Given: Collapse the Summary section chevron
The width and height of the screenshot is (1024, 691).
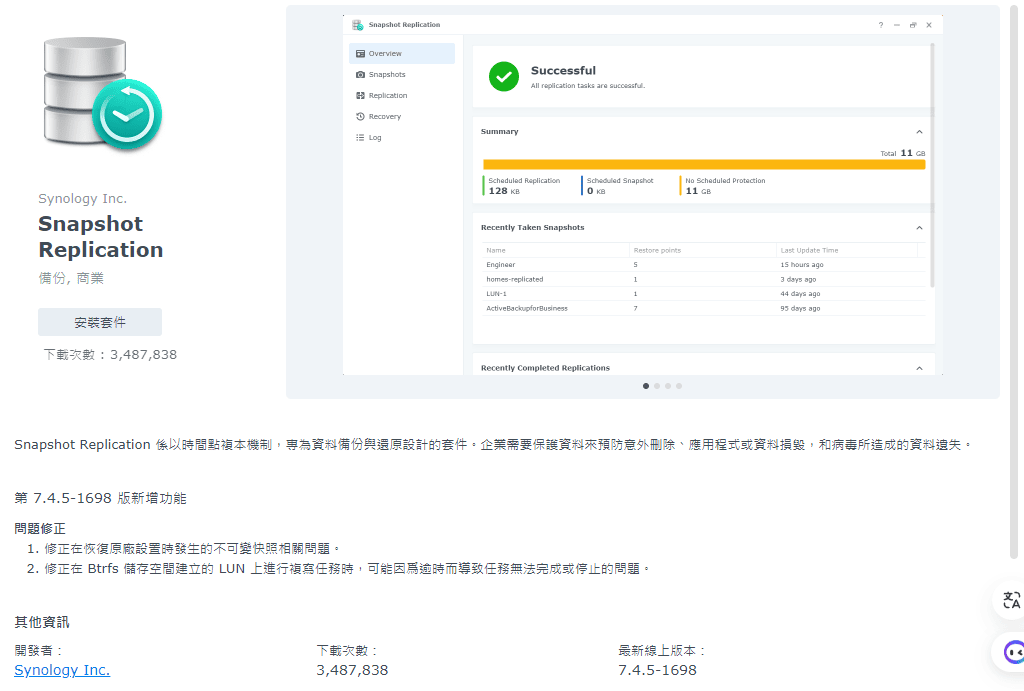Looking at the screenshot, I should click(x=919, y=132).
